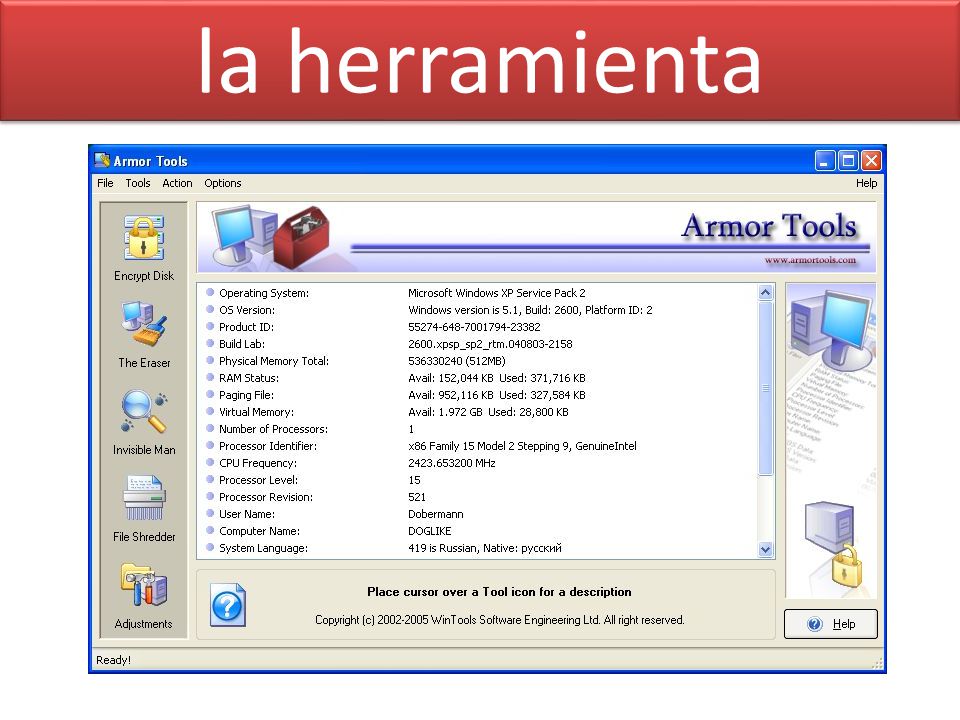
Task: Open the Tools menu
Action: (x=138, y=183)
